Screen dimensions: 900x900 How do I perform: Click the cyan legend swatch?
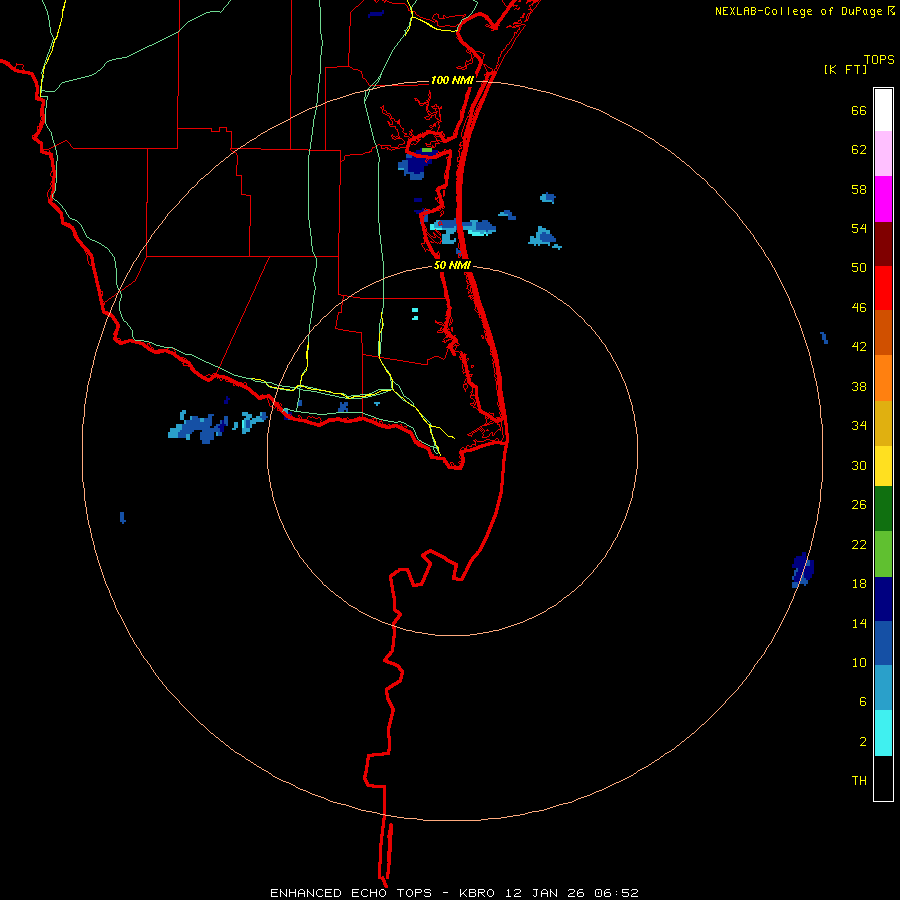[x=883, y=733]
